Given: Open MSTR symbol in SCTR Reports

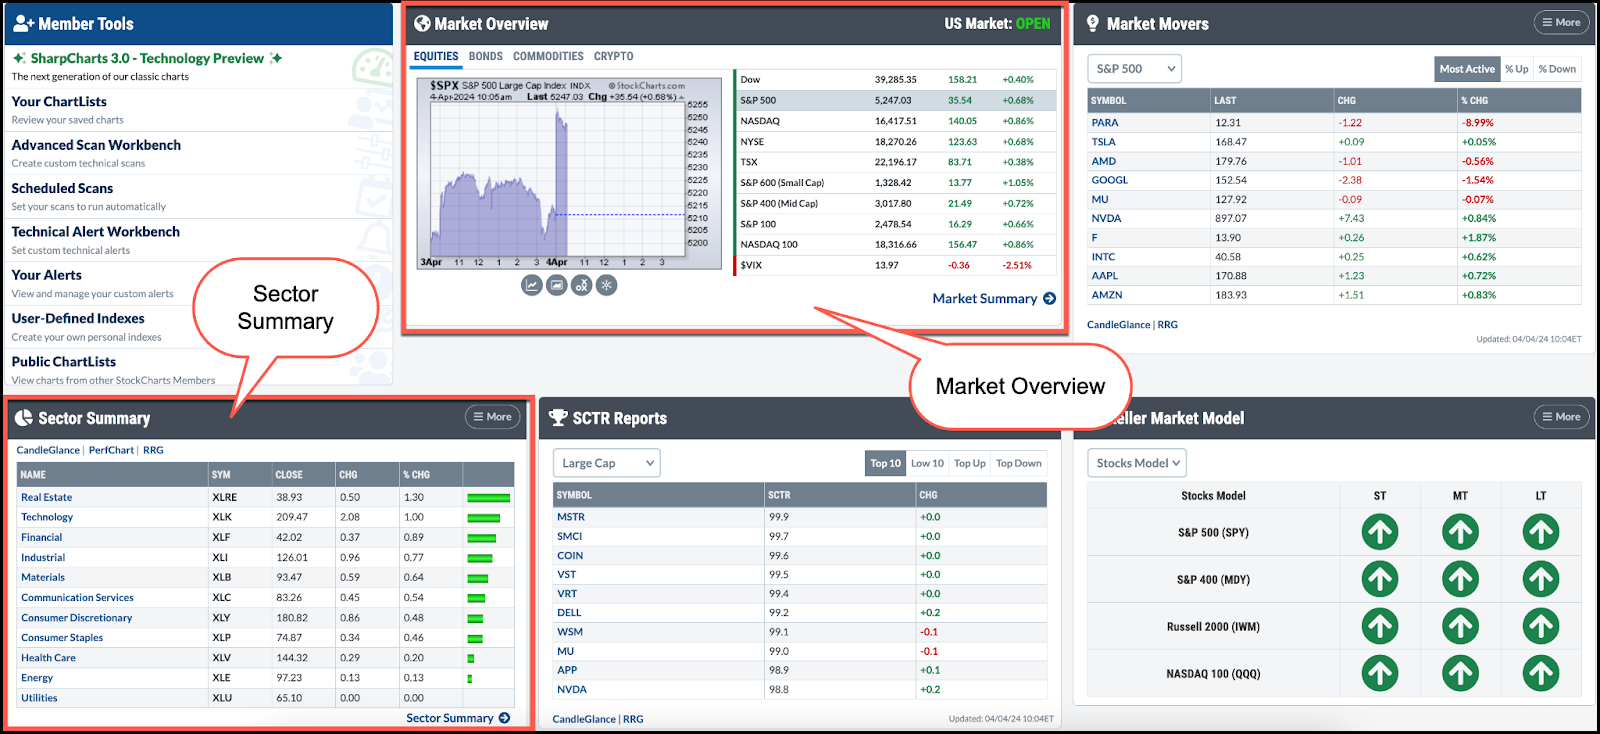Looking at the screenshot, I should tap(571, 517).
